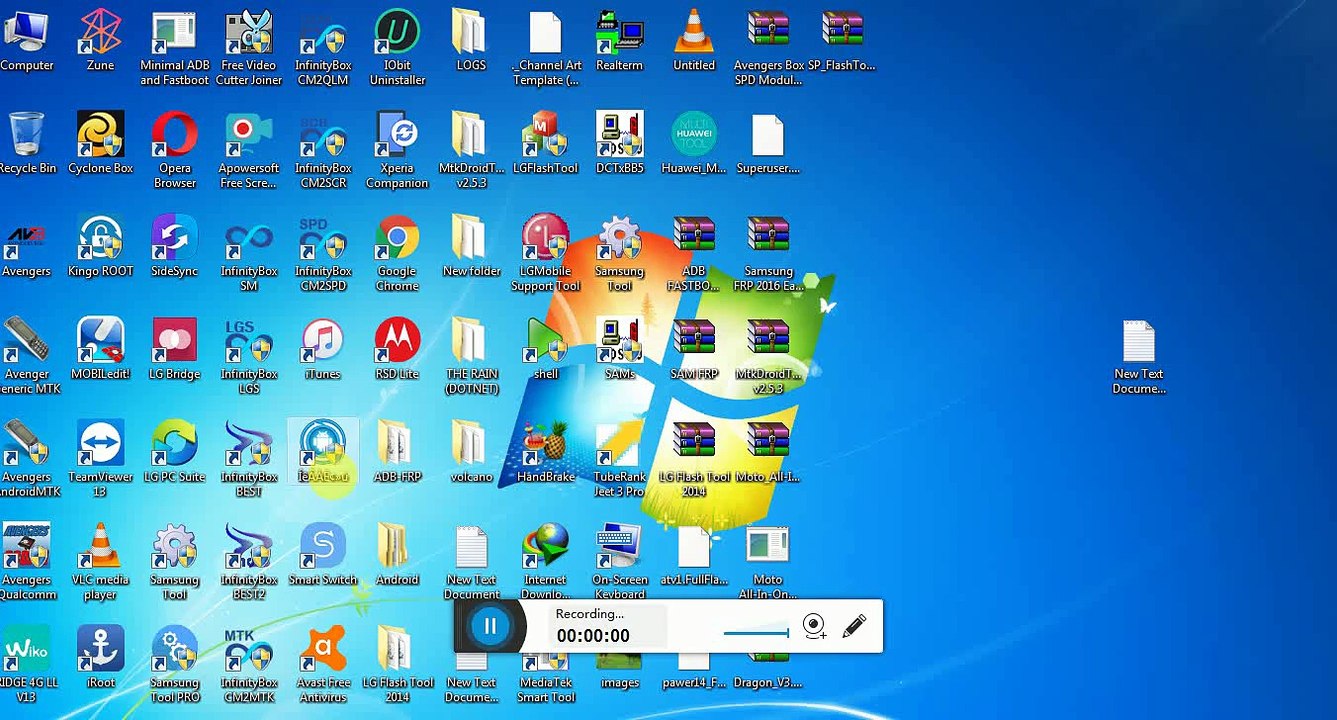The width and height of the screenshot is (1337, 720).
Task: Open the pencil annotation tool on recorder
Action: click(854, 626)
